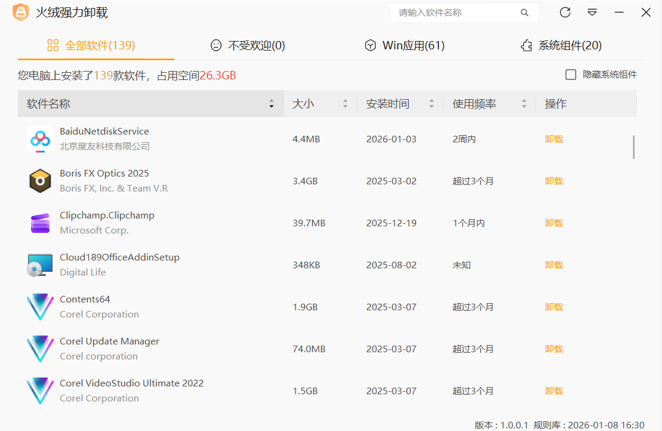This screenshot has width=662, height=431.
Task: Click the 规则库 2026-01-08 16:30 text
Action: pyautogui.click(x=589, y=425)
